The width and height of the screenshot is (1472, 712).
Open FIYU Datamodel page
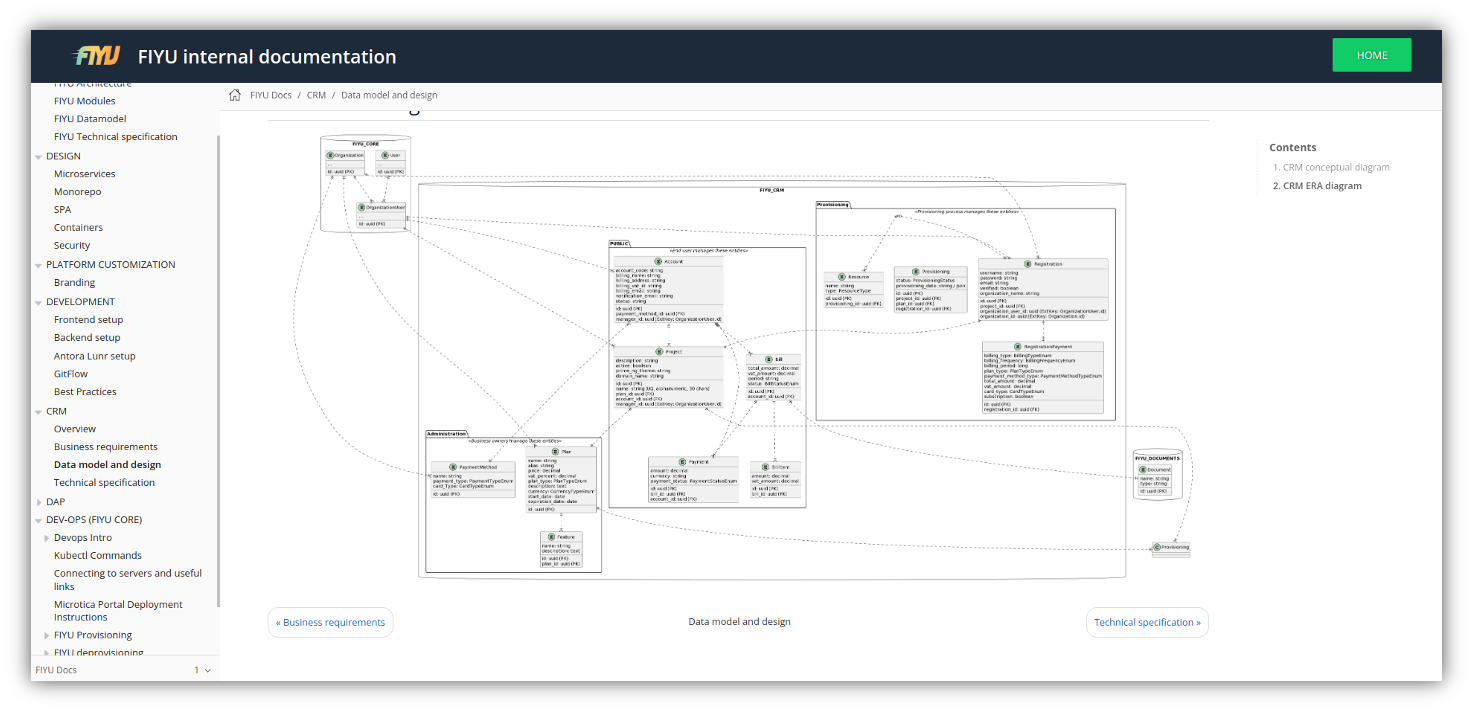(90, 118)
